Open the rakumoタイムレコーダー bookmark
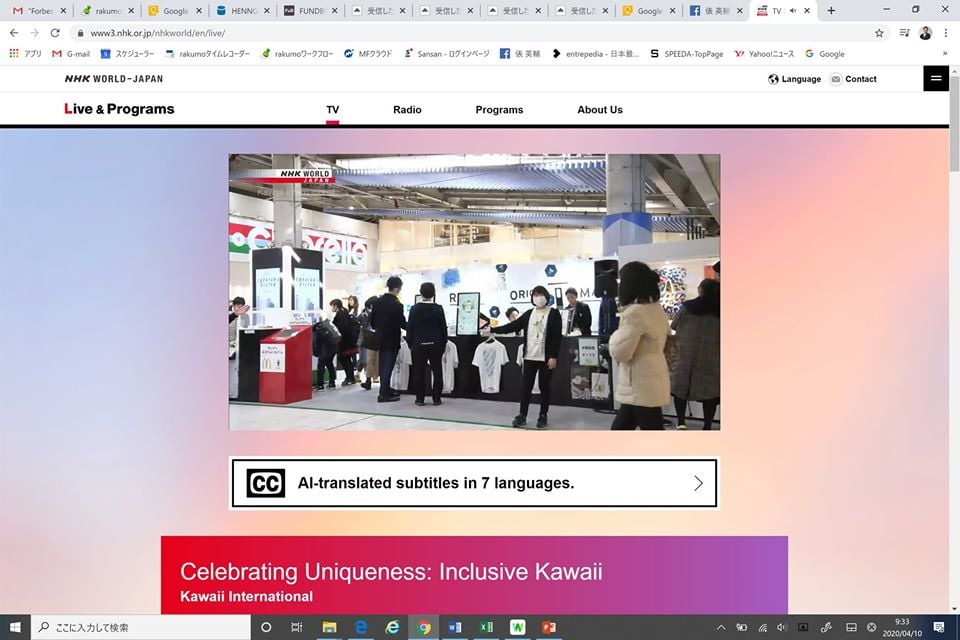Screen dimensions: 960x640 (208, 54)
